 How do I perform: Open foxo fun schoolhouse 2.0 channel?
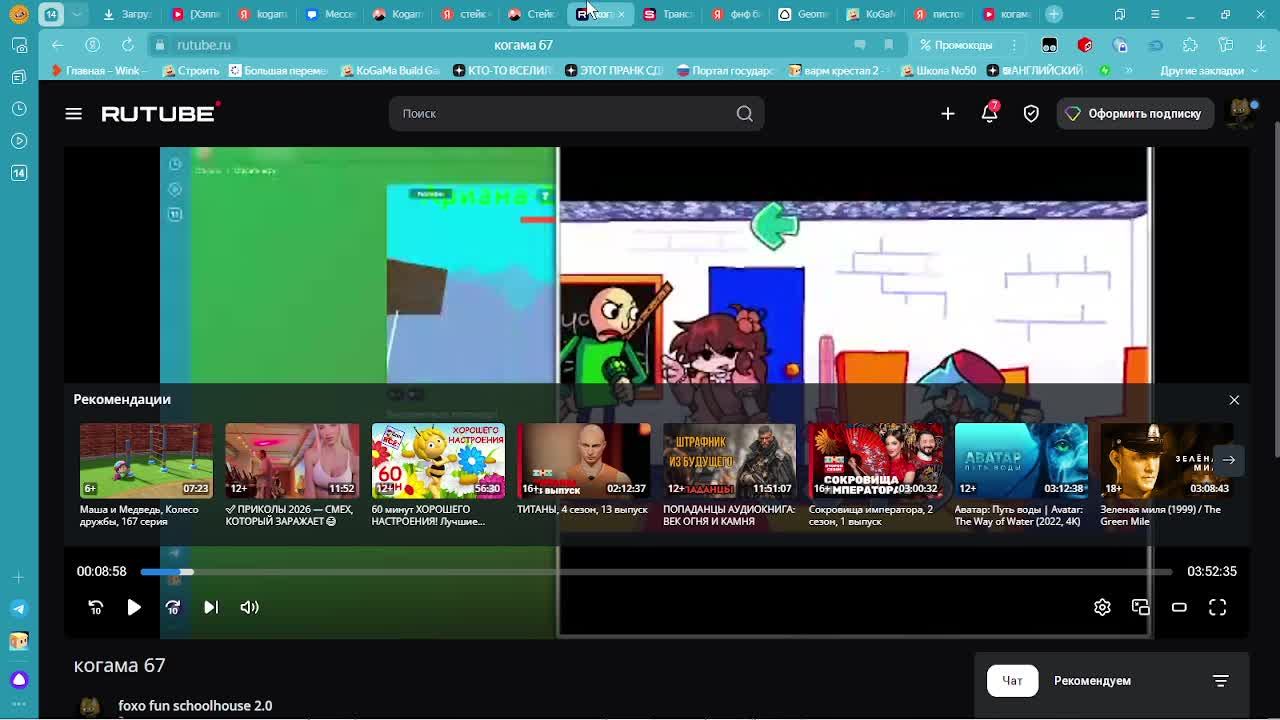(195, 706)
